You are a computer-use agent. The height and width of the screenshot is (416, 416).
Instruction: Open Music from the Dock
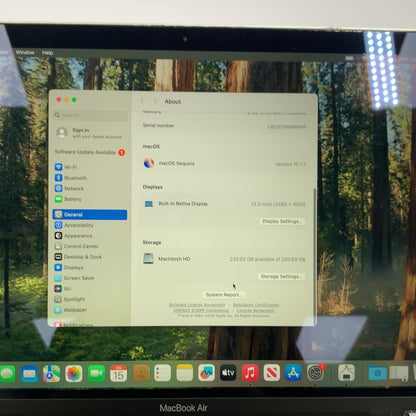[x=250, y=373]
